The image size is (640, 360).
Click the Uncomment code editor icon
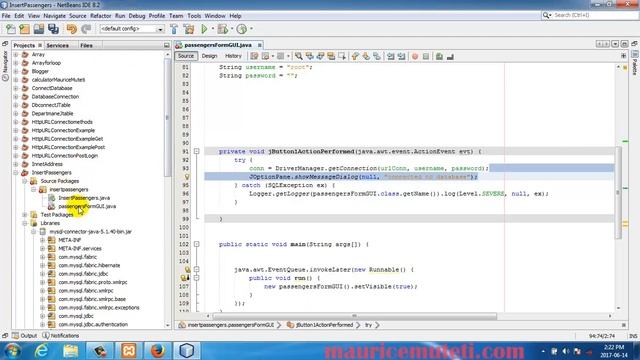tap(450, 56)
